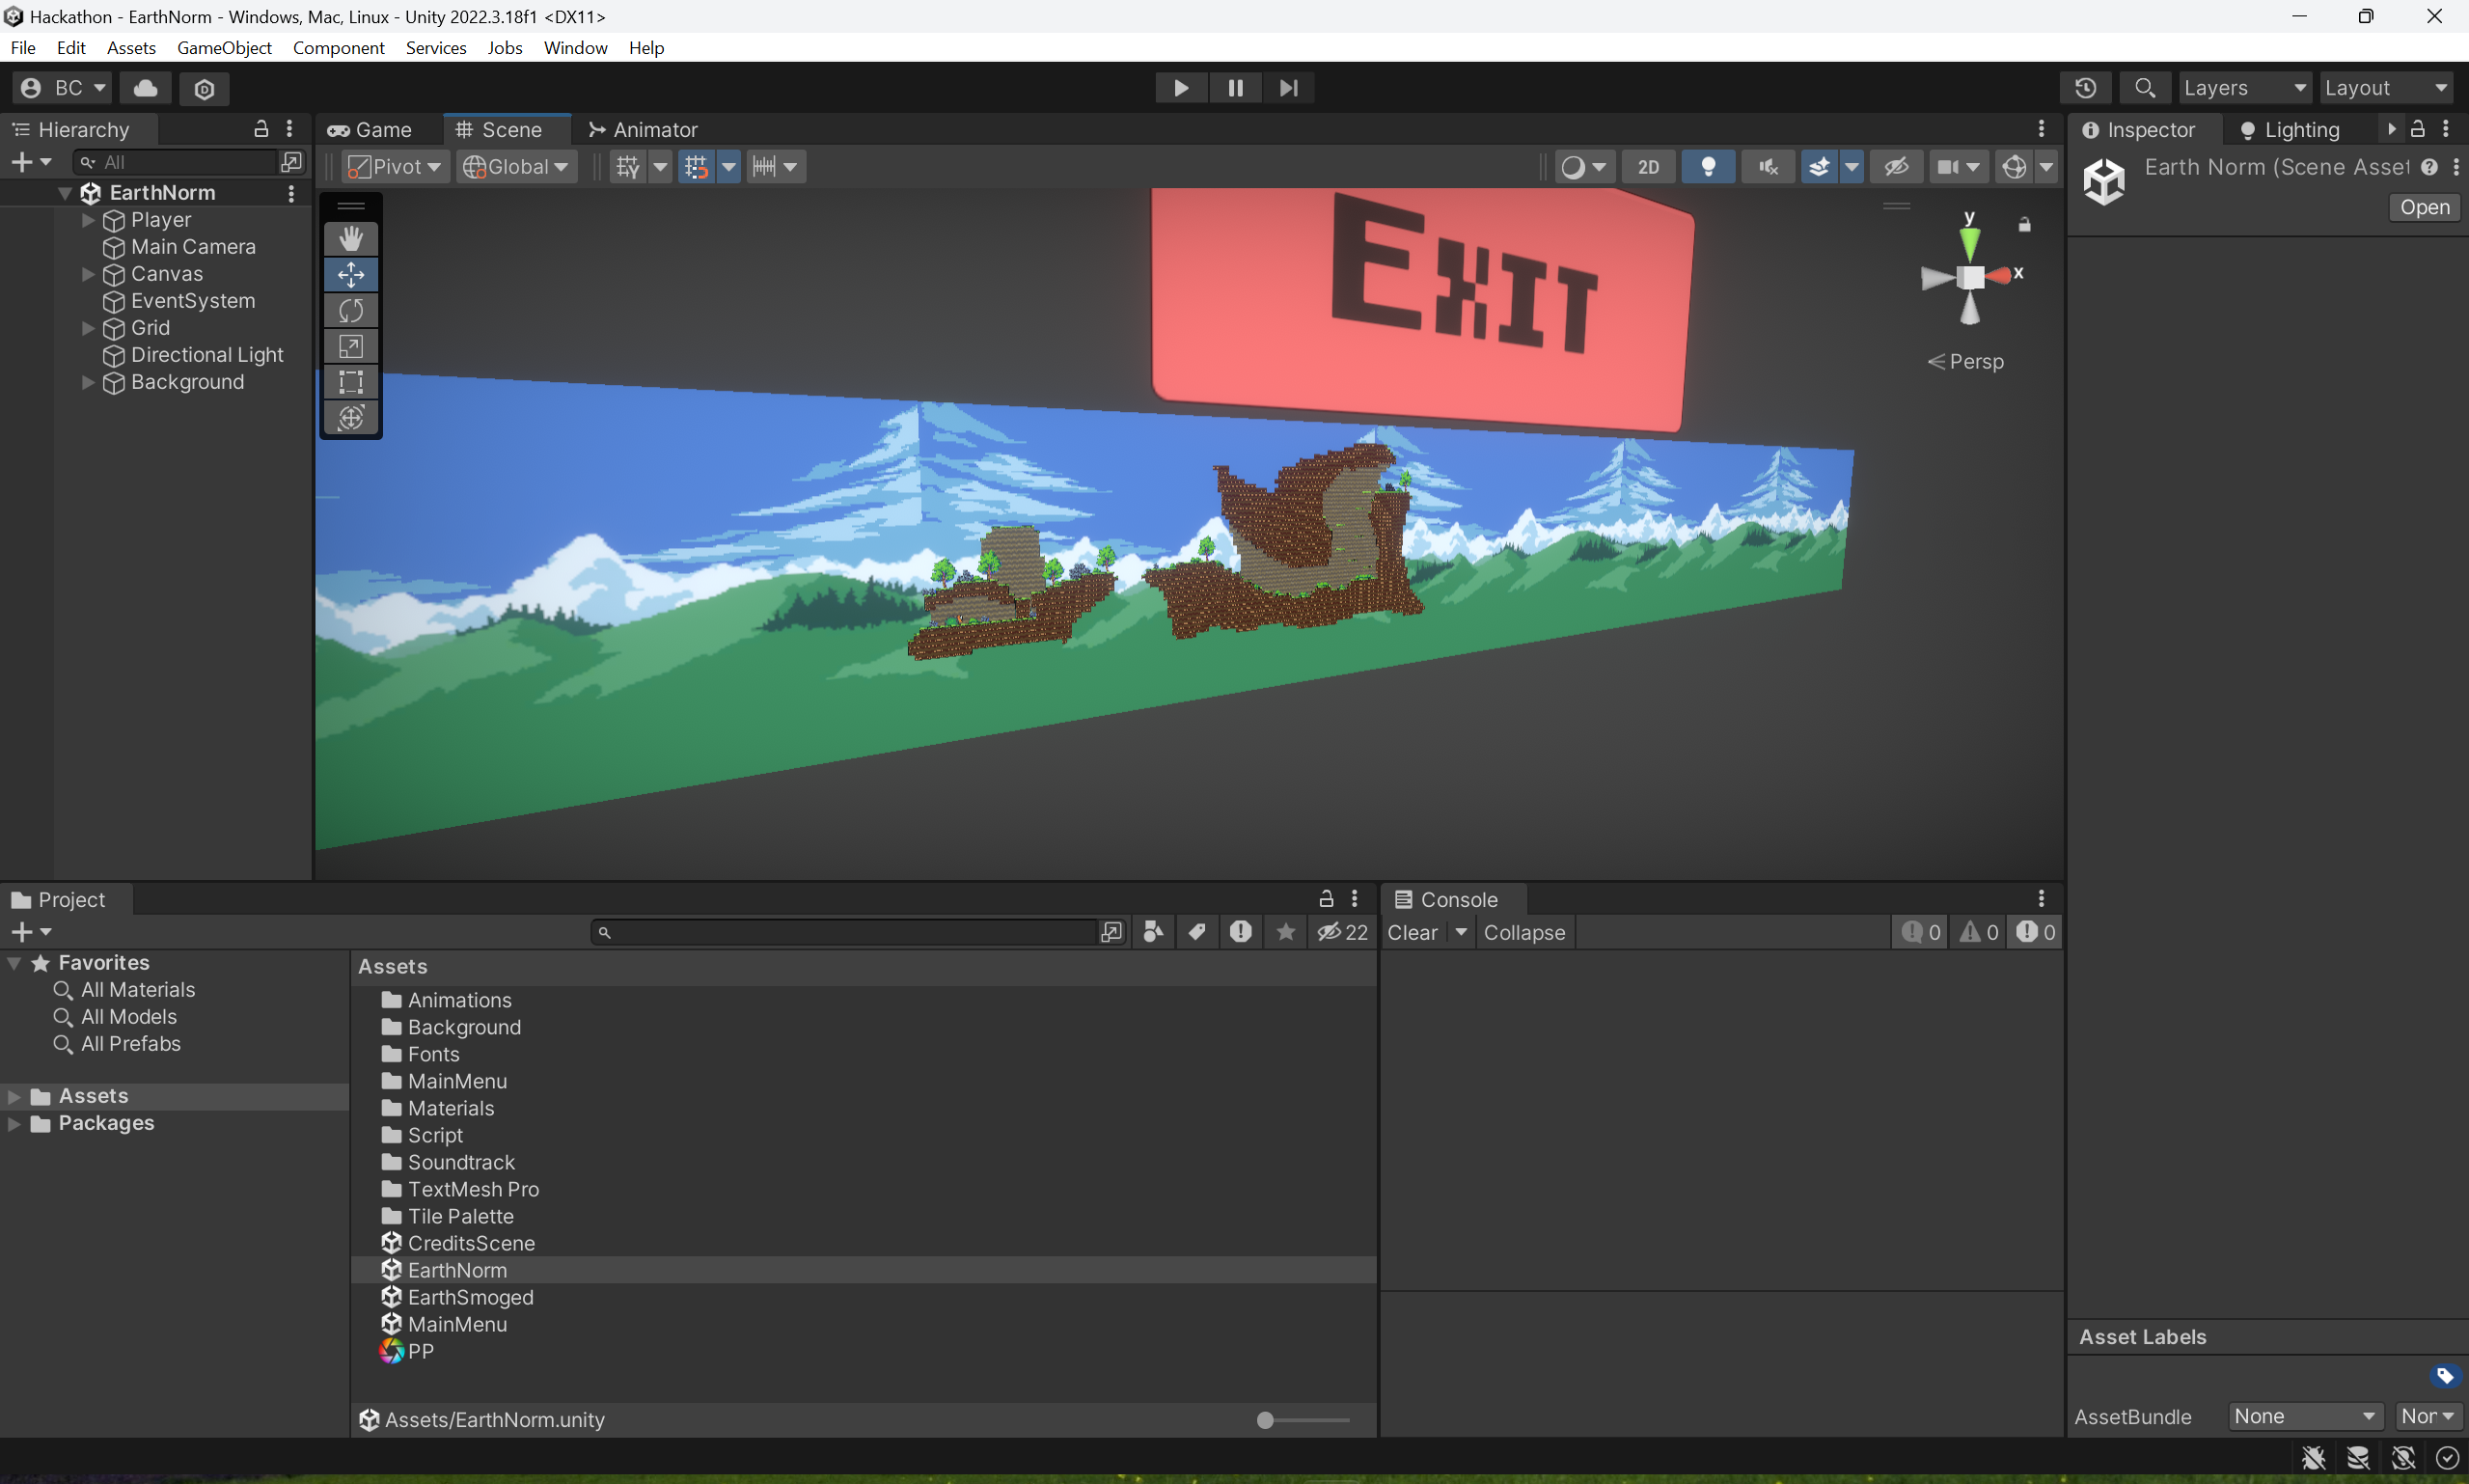Expand the Player object in Hierarchy
The height and width of the screenshot is (1484, 2469).
(88, 220)
